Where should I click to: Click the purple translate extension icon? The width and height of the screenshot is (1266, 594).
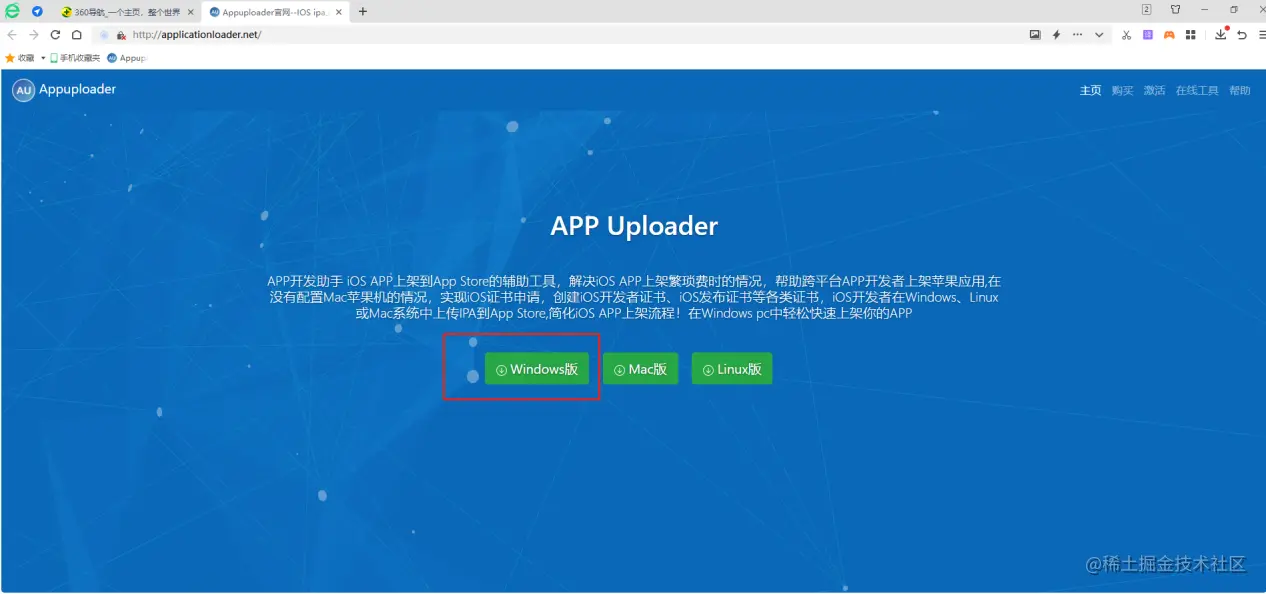(x=1147, y=34)
